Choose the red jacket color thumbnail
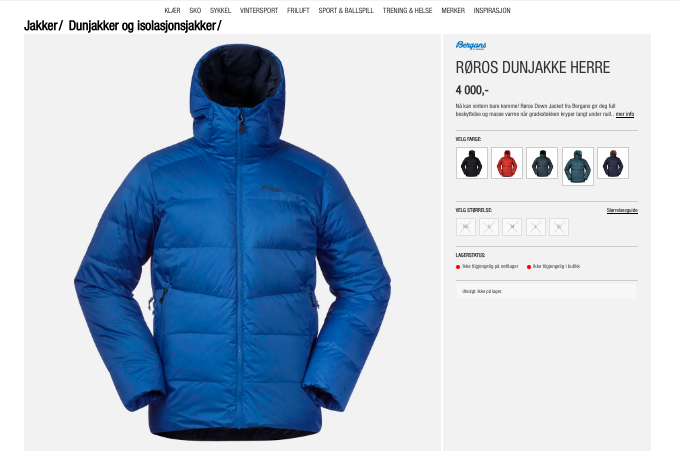 pos(507,163)
